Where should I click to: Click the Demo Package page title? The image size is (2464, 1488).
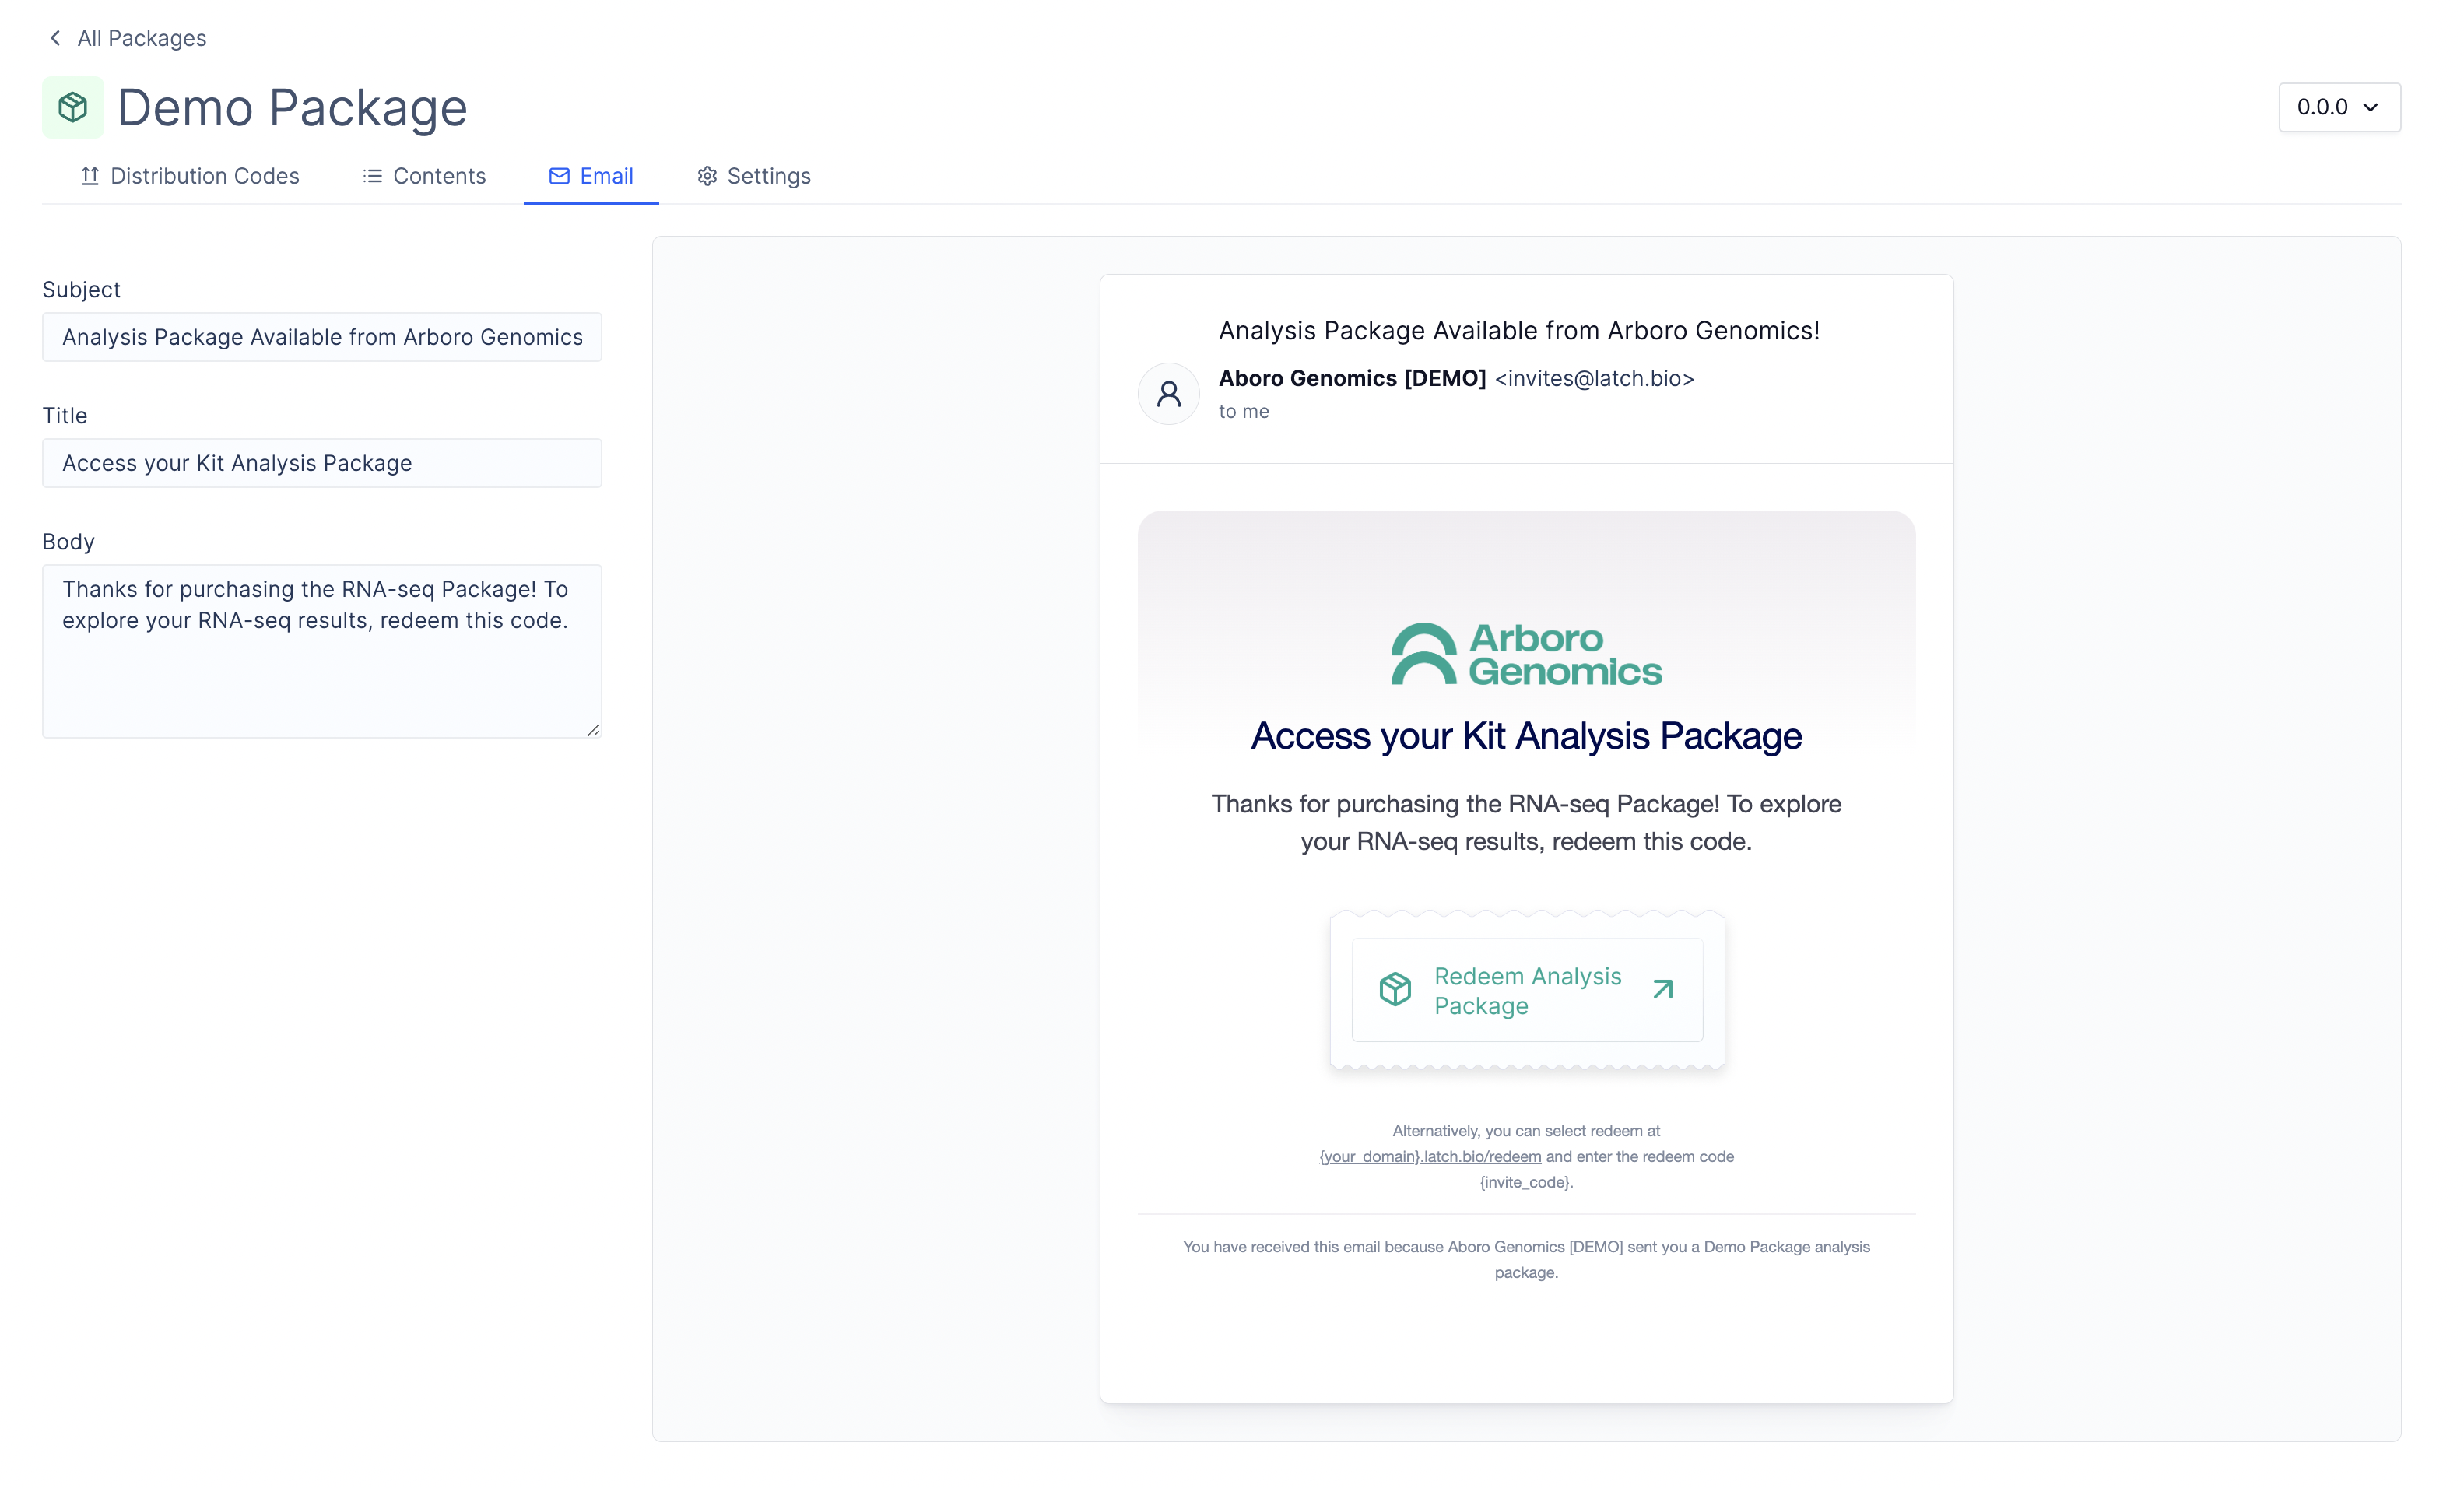click(293, 108)
